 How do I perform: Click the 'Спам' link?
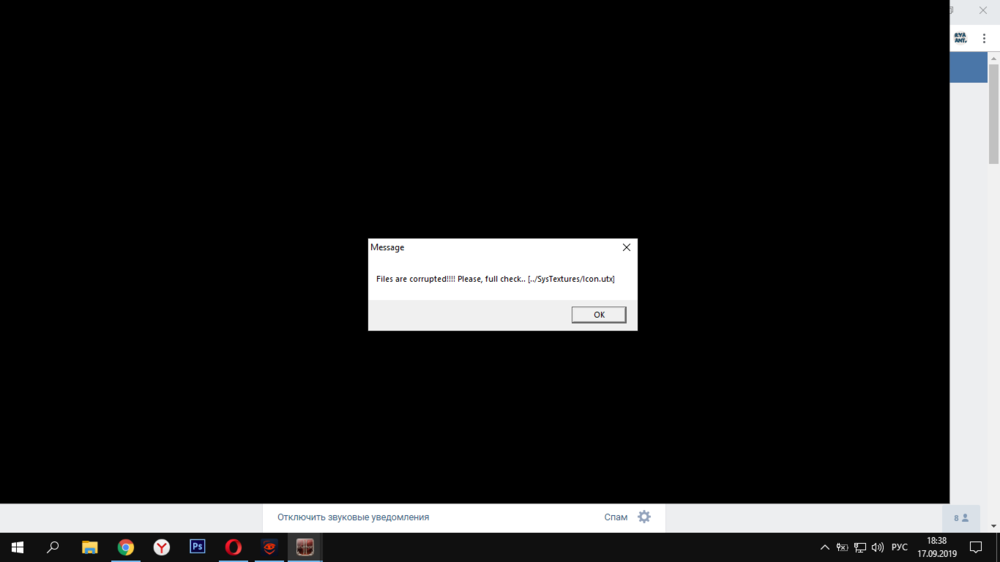(x=615, y=517)
